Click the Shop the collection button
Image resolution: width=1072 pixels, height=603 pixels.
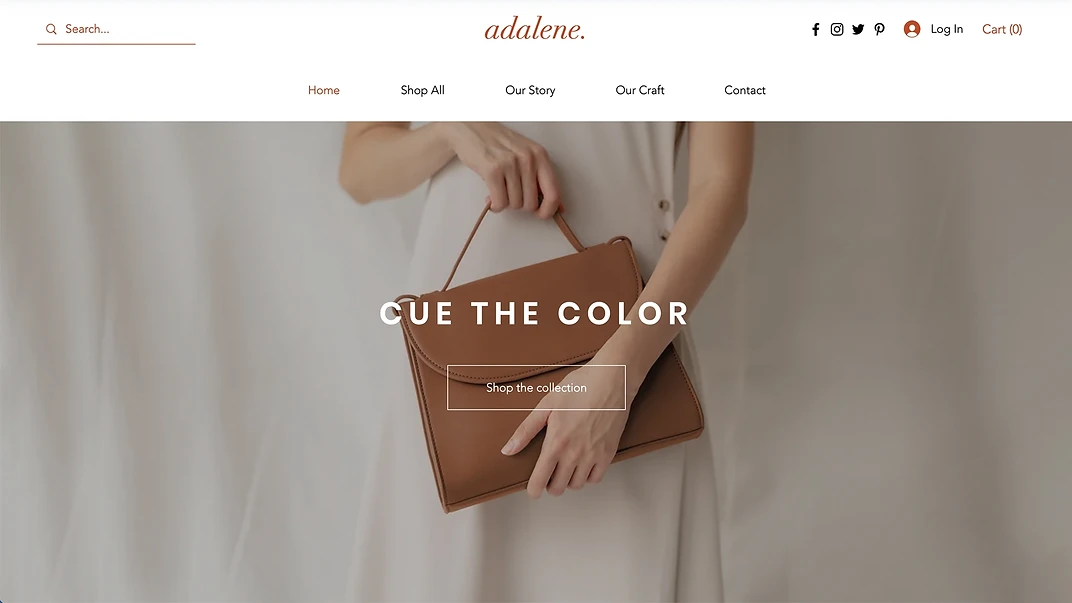pyautogui.click(x=536, y=388)
